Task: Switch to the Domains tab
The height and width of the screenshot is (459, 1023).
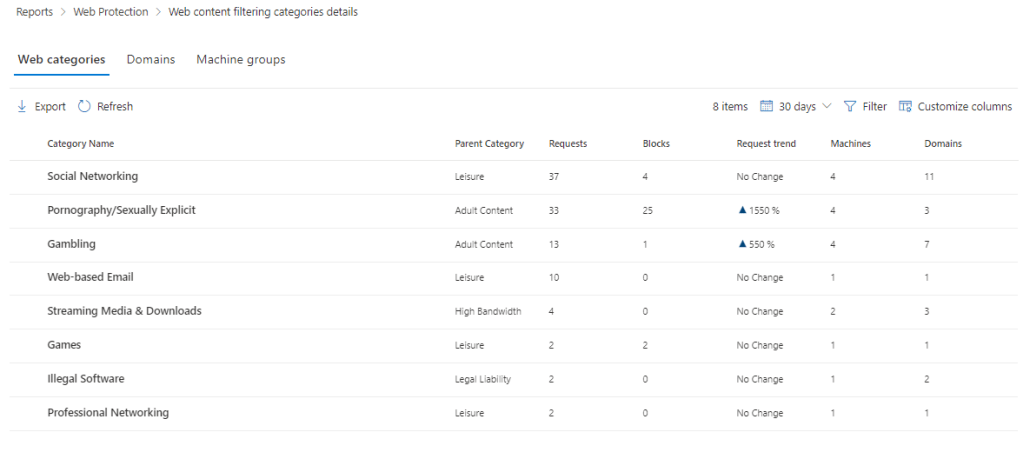Action: point(150,60)
